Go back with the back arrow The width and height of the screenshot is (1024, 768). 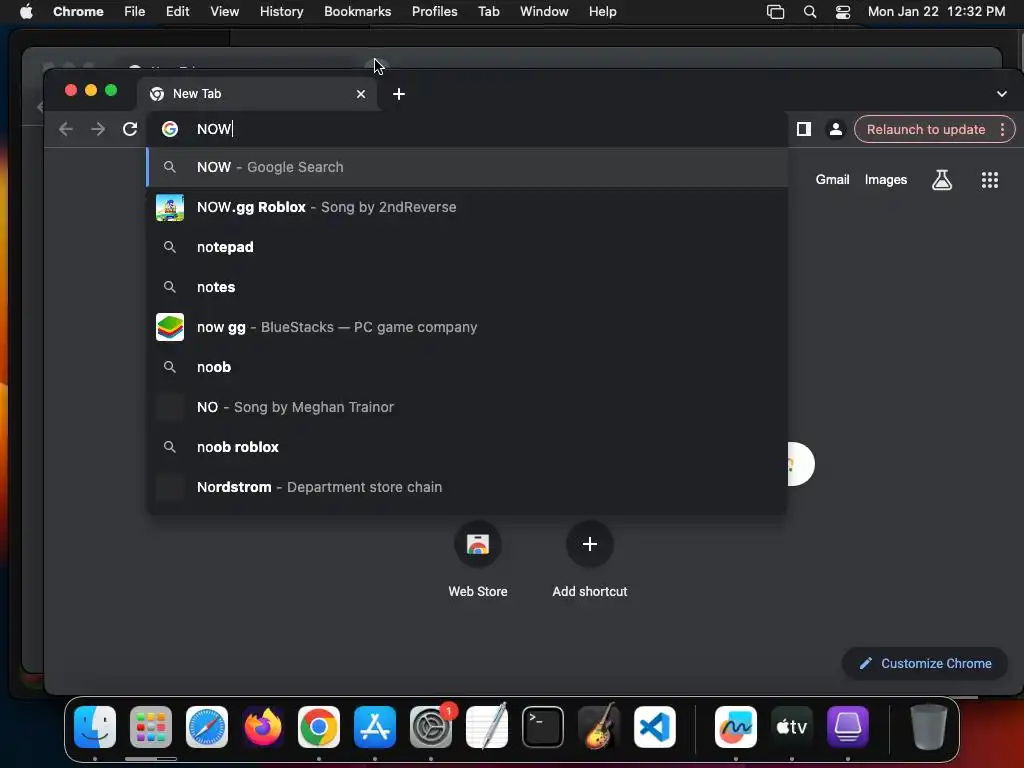65,129
